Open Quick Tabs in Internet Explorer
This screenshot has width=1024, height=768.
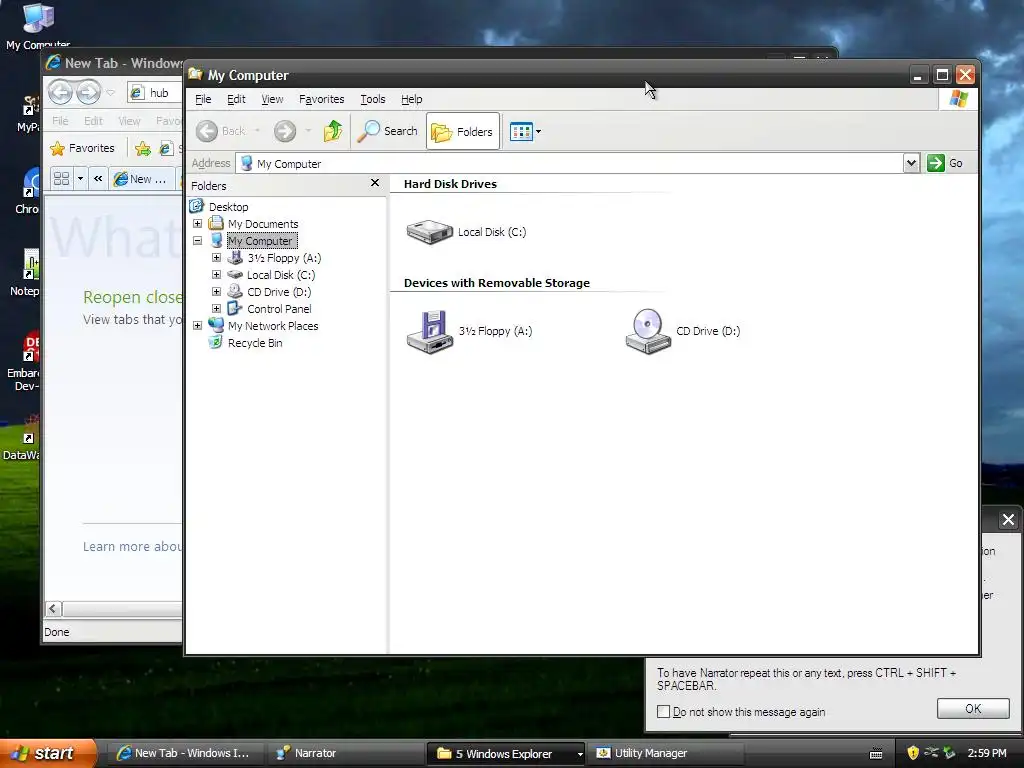pos(61,178)
